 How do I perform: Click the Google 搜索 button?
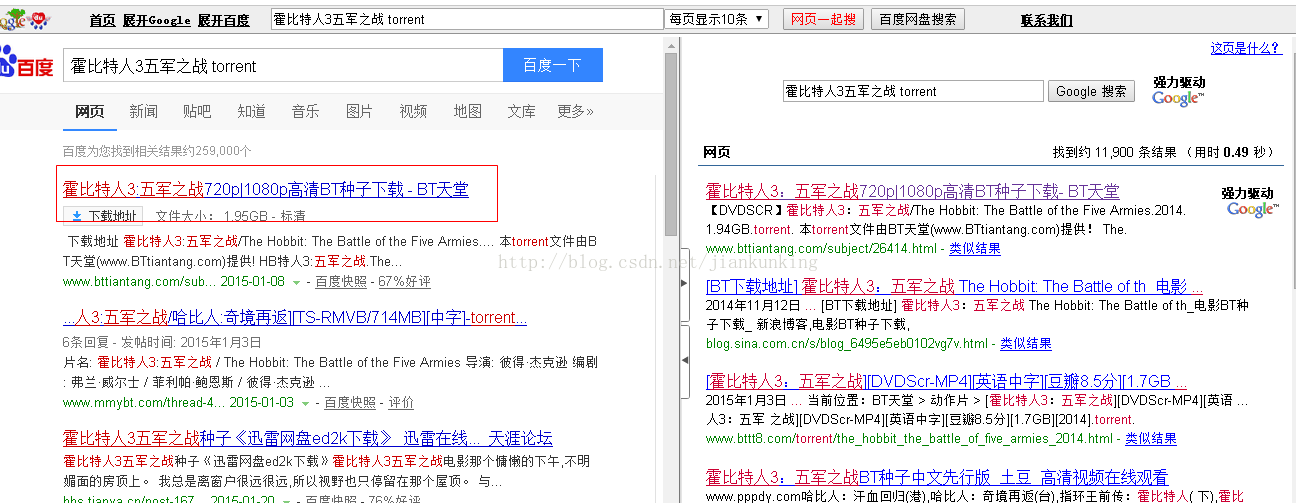click(1091, 91)
